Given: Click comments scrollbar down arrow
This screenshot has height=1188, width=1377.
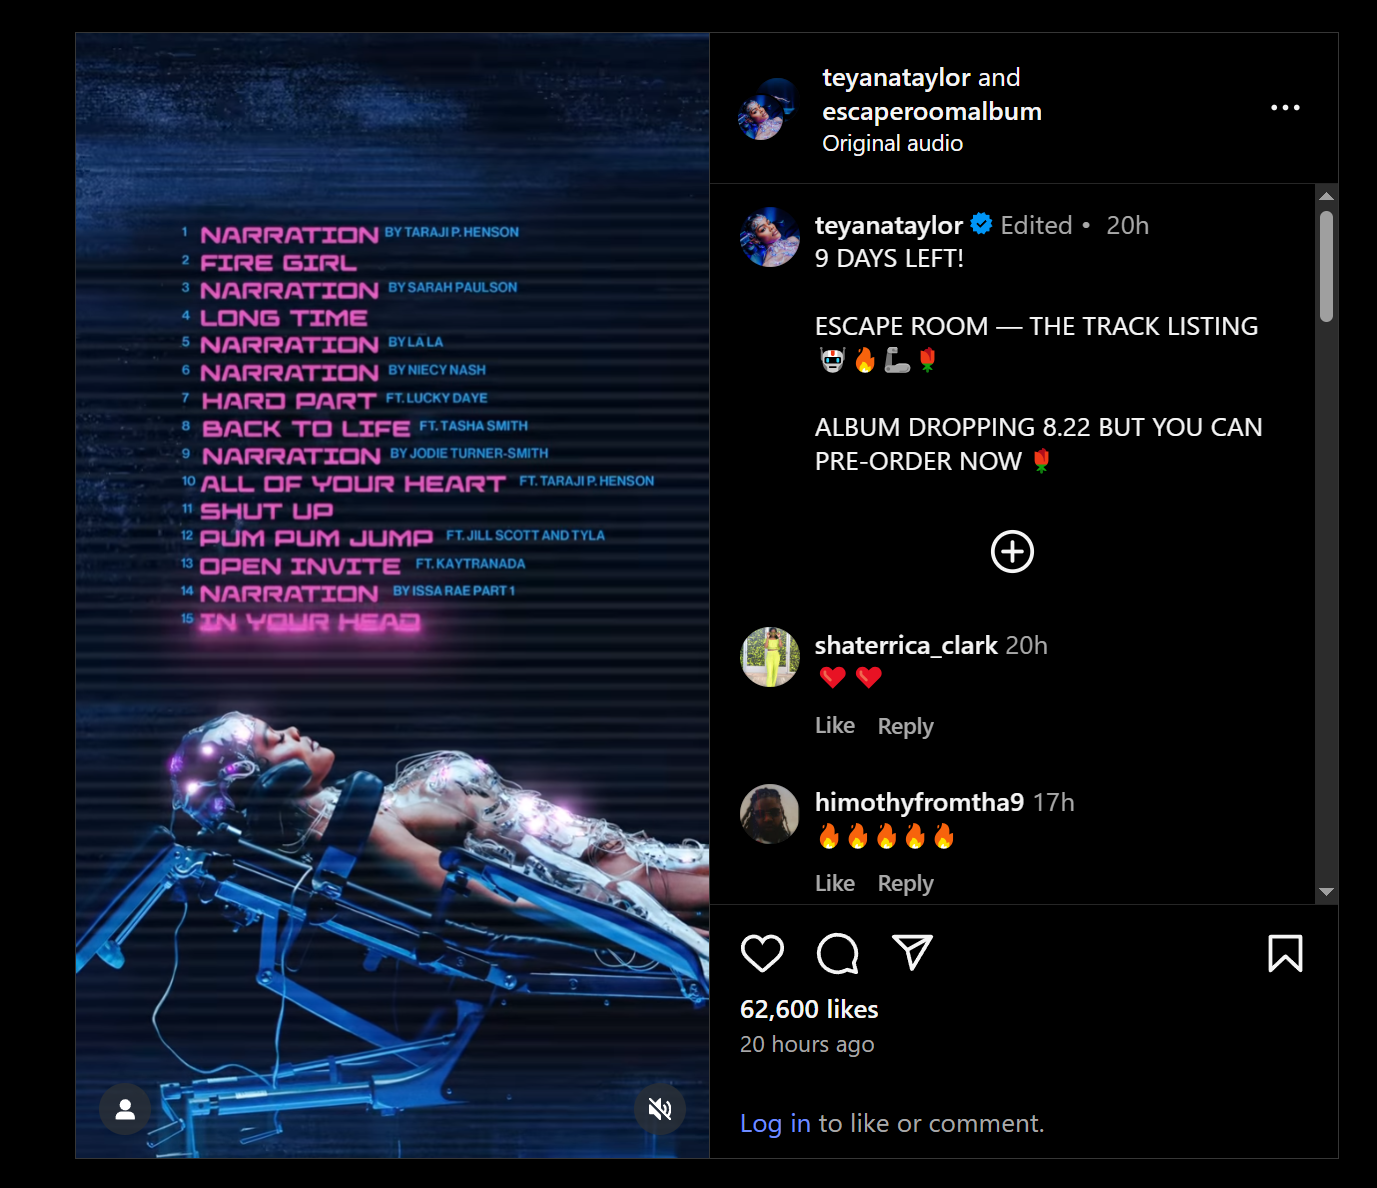Looking at the screenshot, I should tap(1327, 892).
